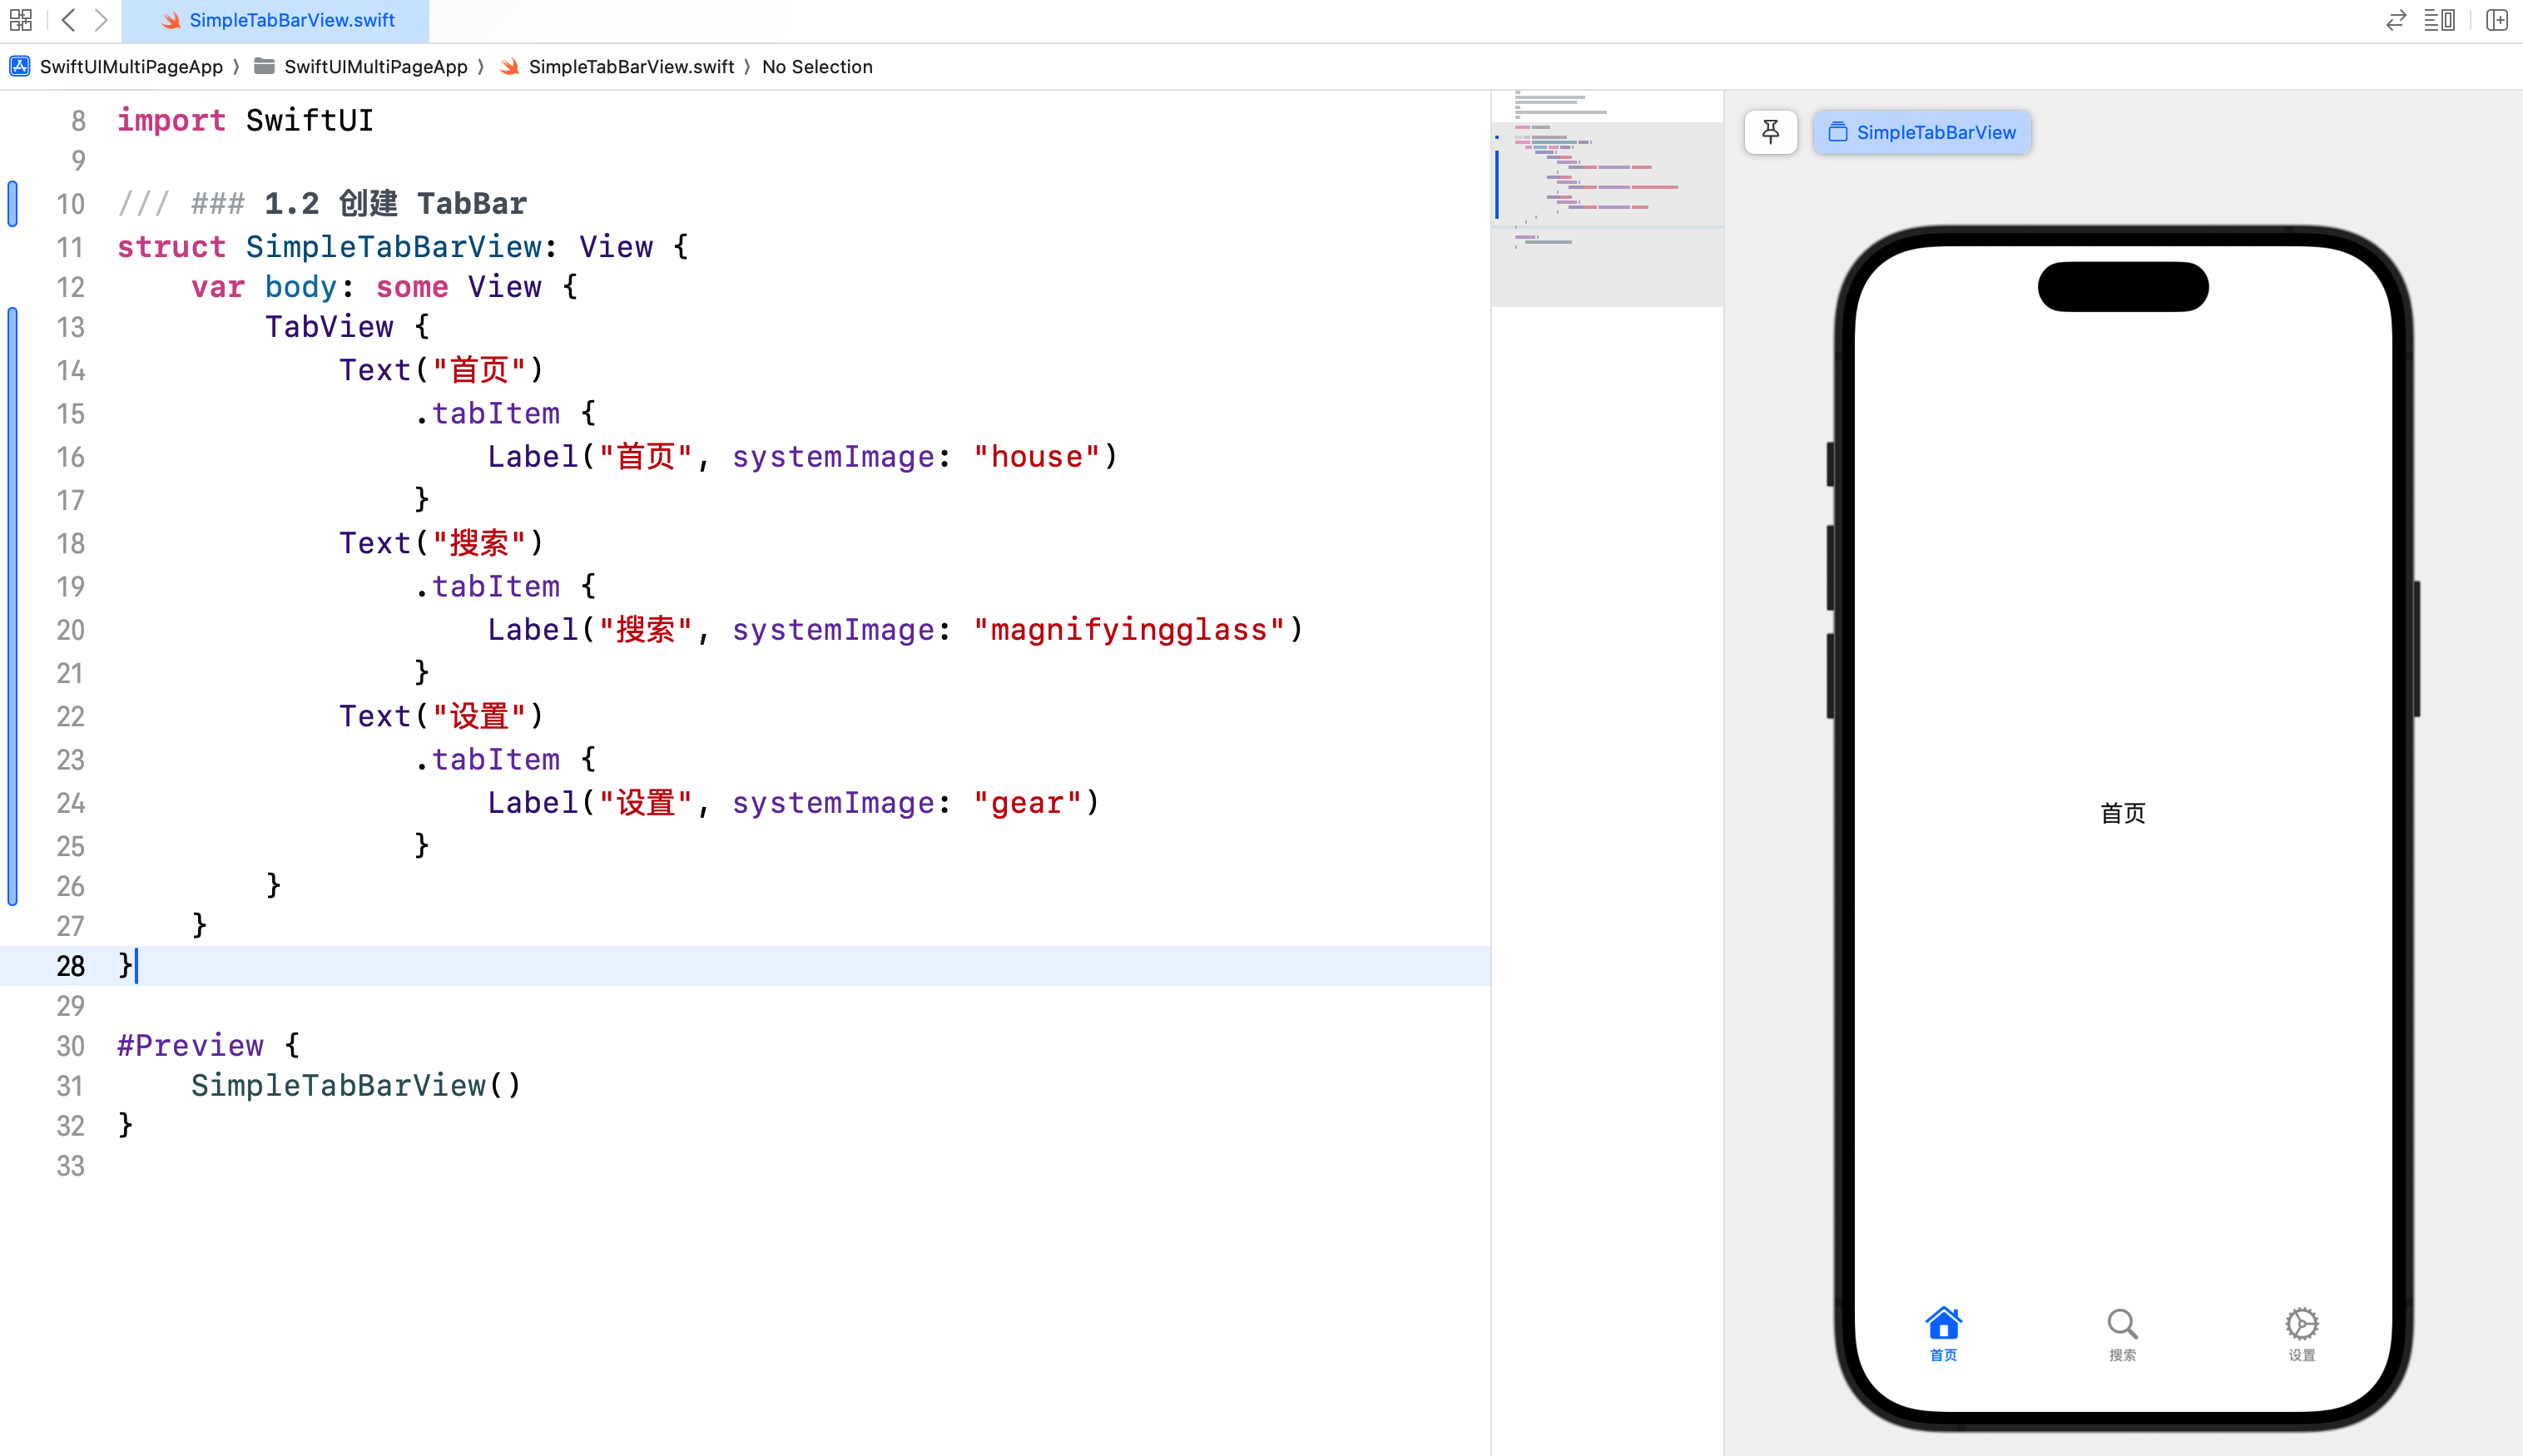Viewport: 2523px width, 1456px height.
Task: Click '.tabItem' modifier on line 19
Action: [x=487, y=587]
